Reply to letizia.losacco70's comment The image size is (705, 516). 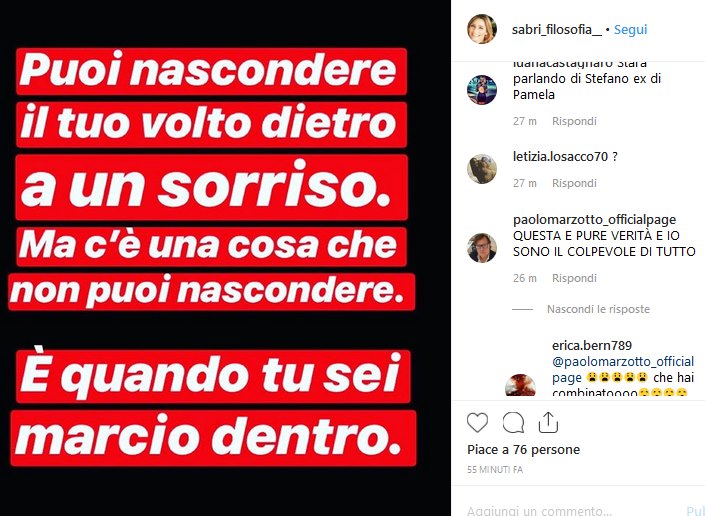(574, 183)
